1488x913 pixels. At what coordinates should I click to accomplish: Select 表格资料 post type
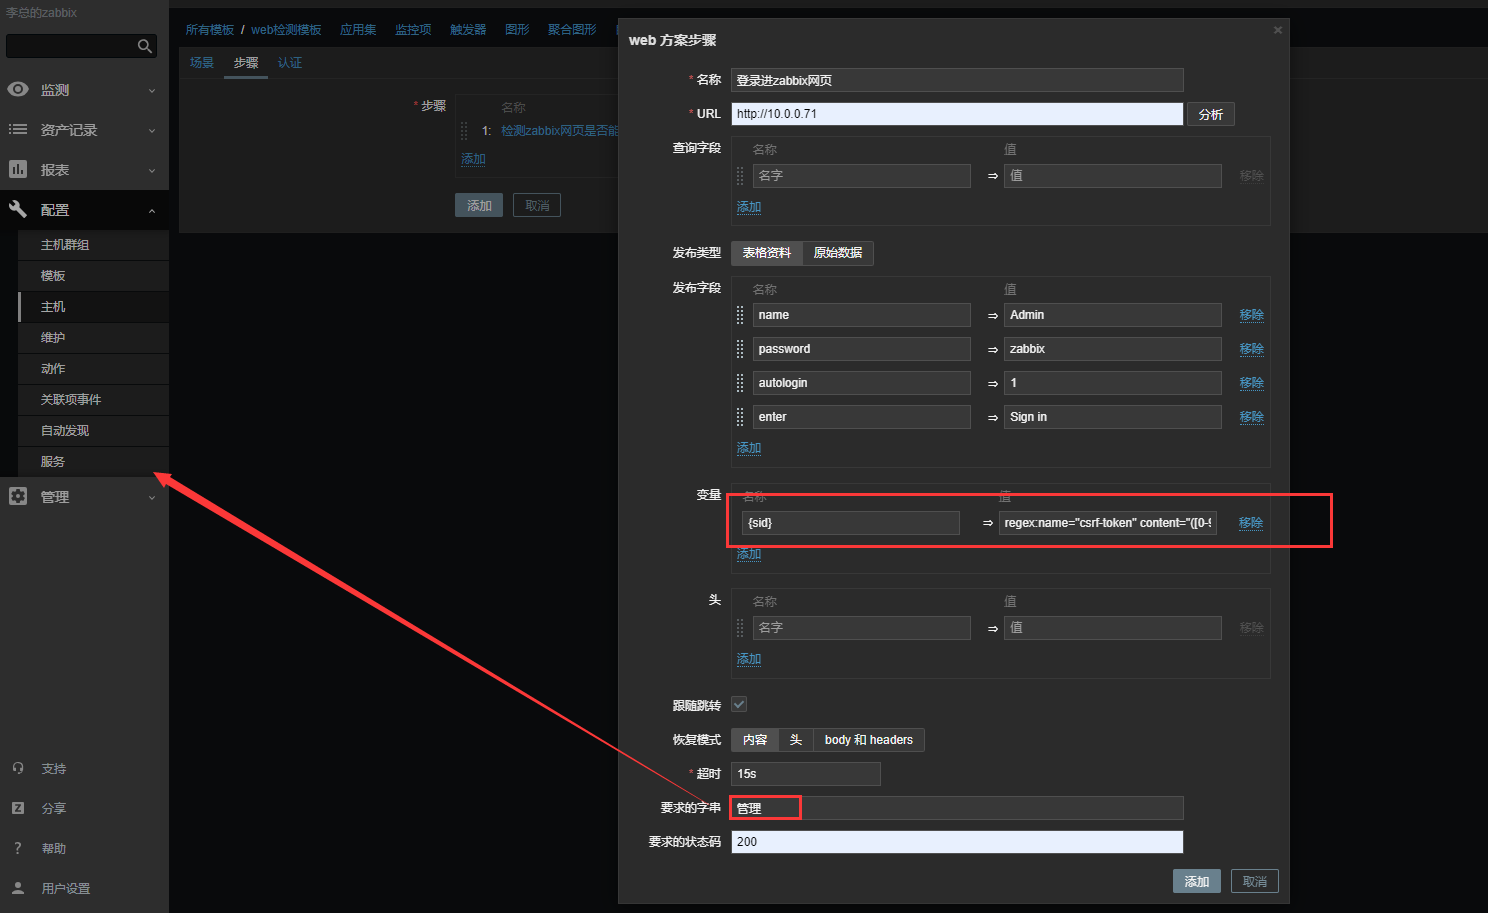(x=767, y=253)
